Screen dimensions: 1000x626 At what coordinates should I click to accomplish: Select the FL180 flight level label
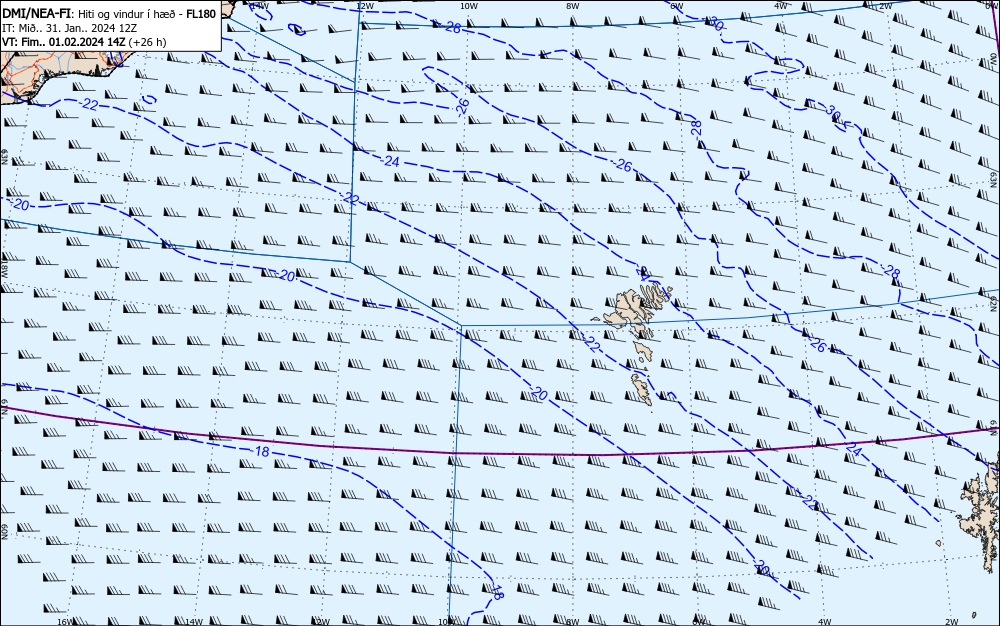[201, 14]
